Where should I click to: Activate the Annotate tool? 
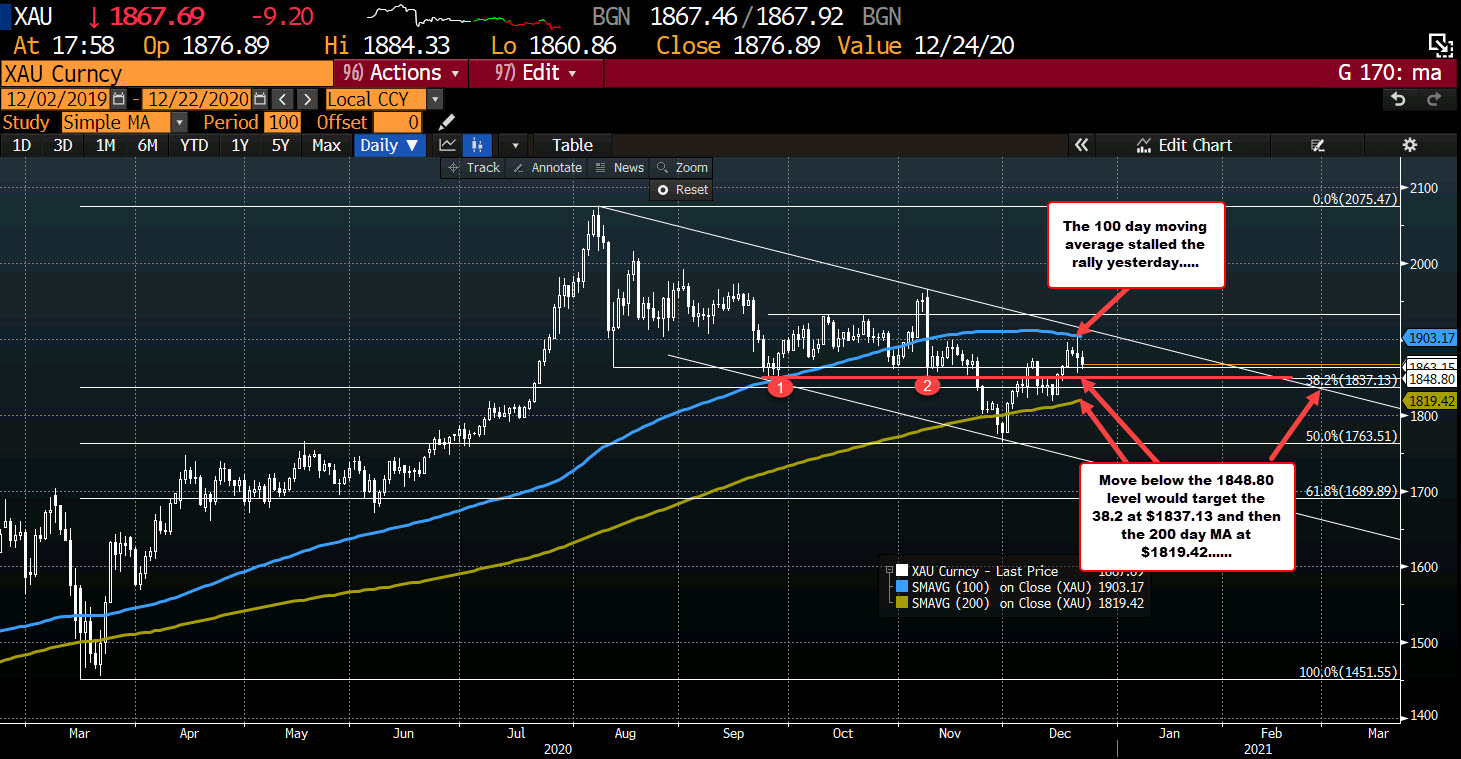click(547, 167)
